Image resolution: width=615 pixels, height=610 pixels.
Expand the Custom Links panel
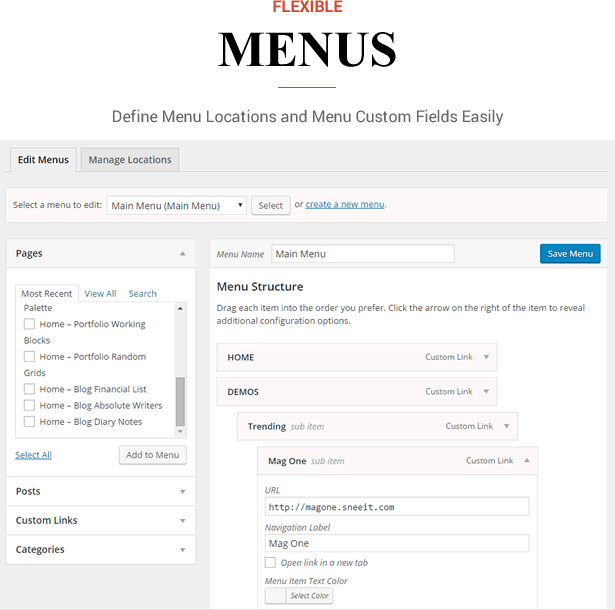pyautogui.click(x=182, y=521)
